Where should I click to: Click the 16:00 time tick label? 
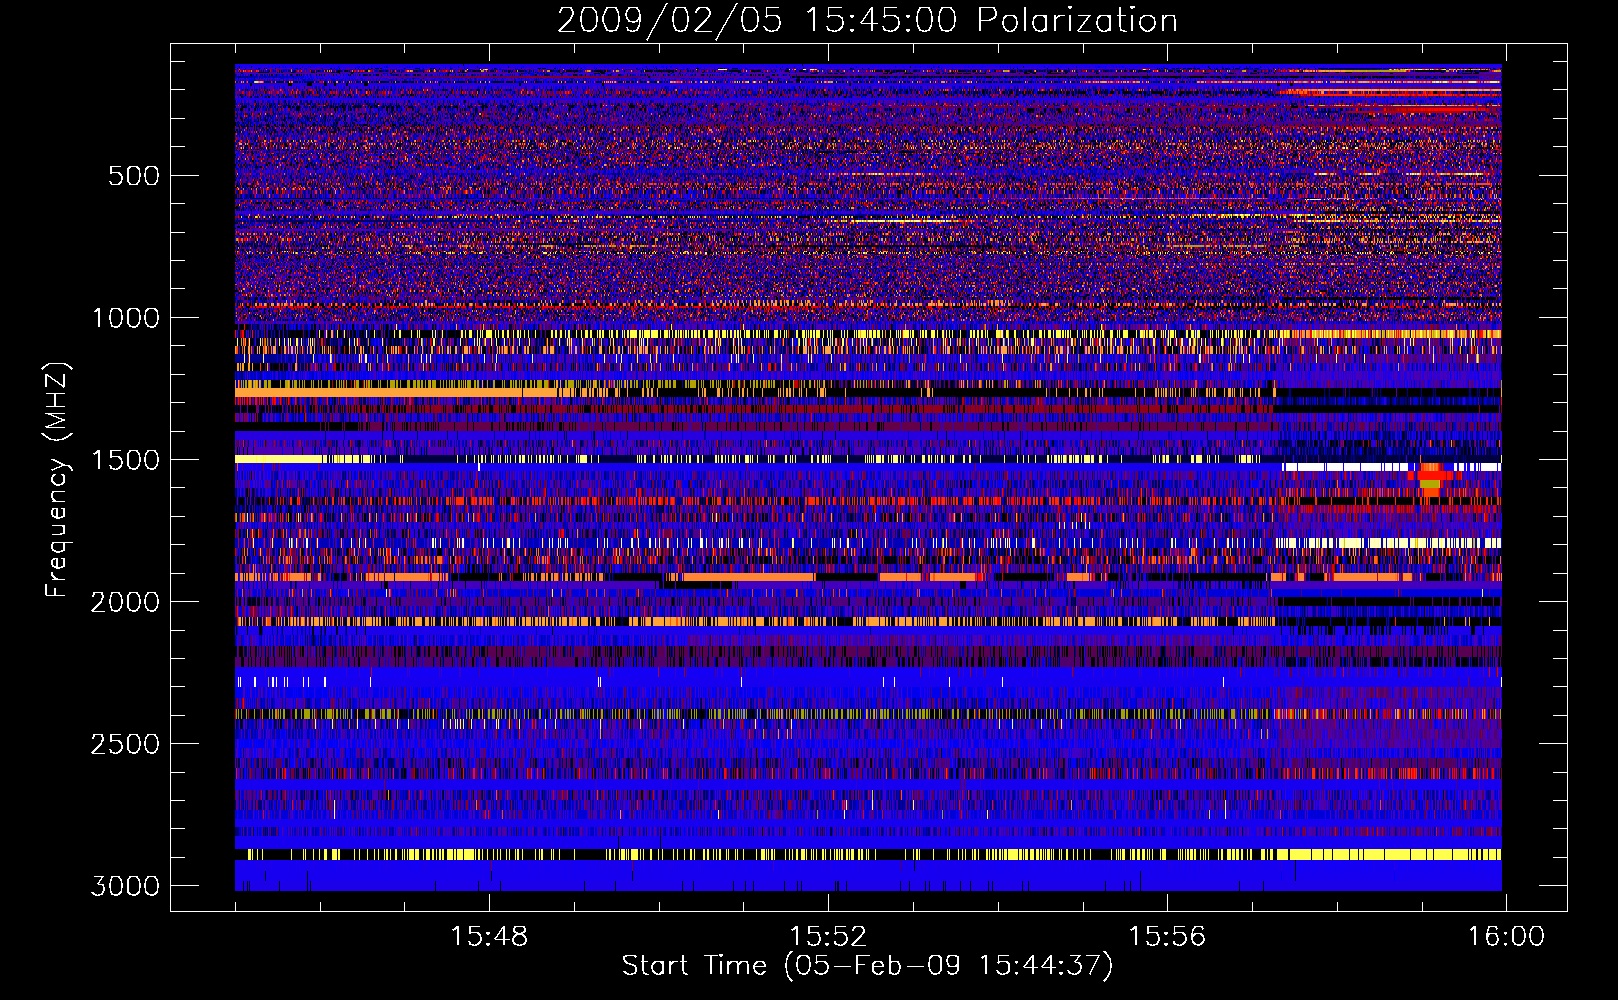click(x=1506, y=937)
